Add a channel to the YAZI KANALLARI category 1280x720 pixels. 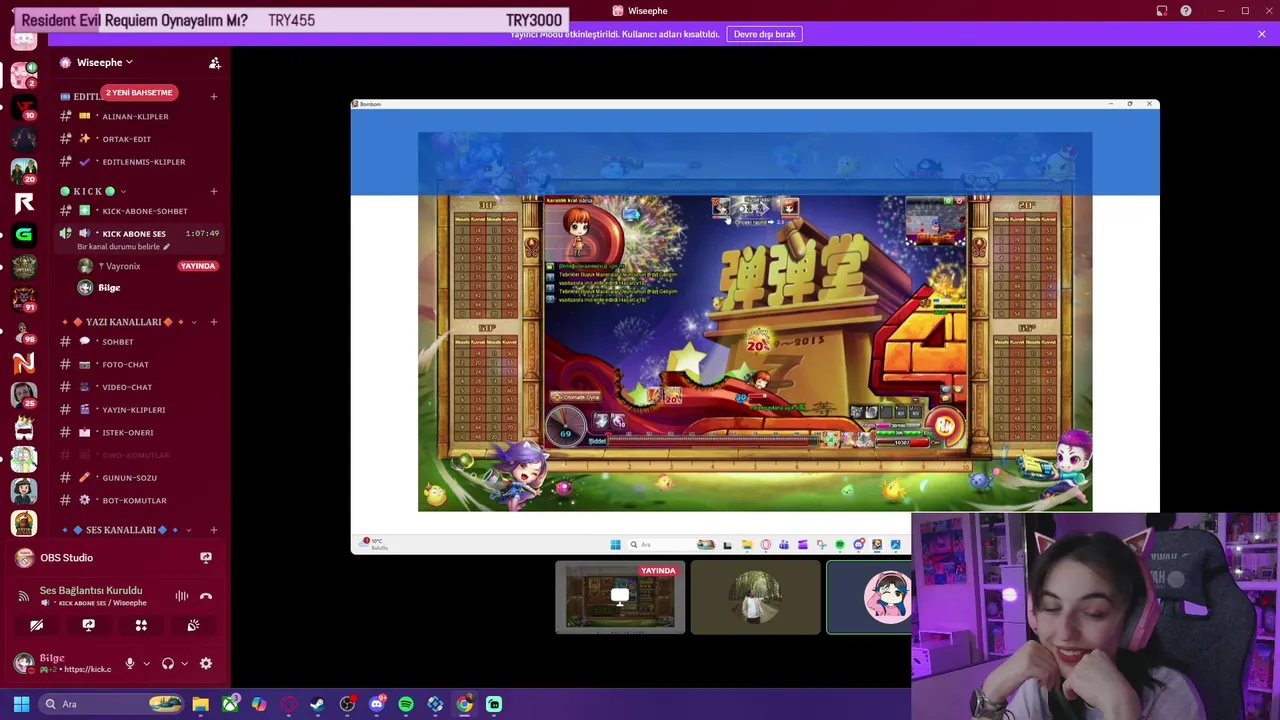[x=214, y=322]
